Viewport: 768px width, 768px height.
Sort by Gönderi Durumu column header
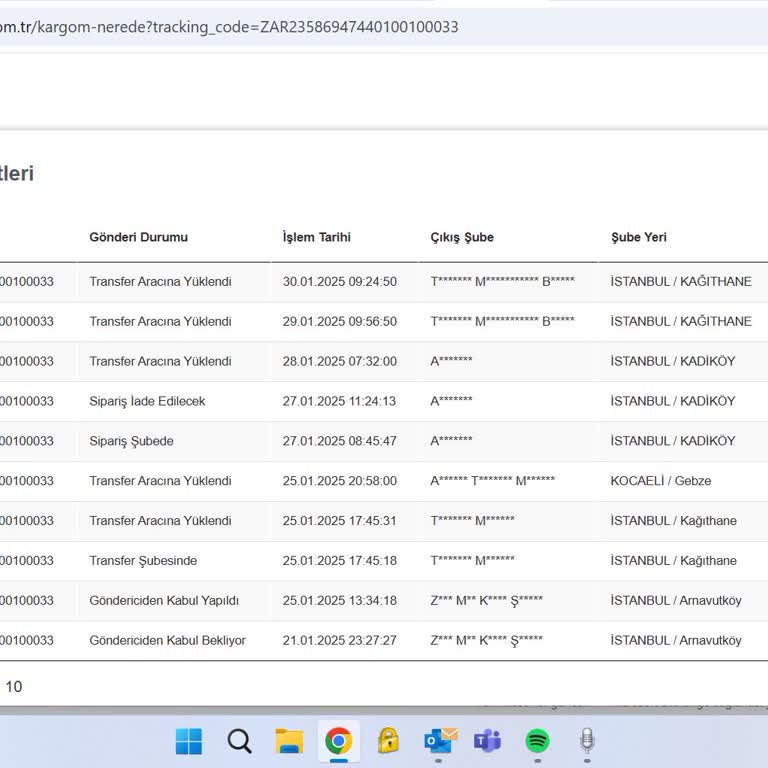pyautogui.click(x=139, y=237)
